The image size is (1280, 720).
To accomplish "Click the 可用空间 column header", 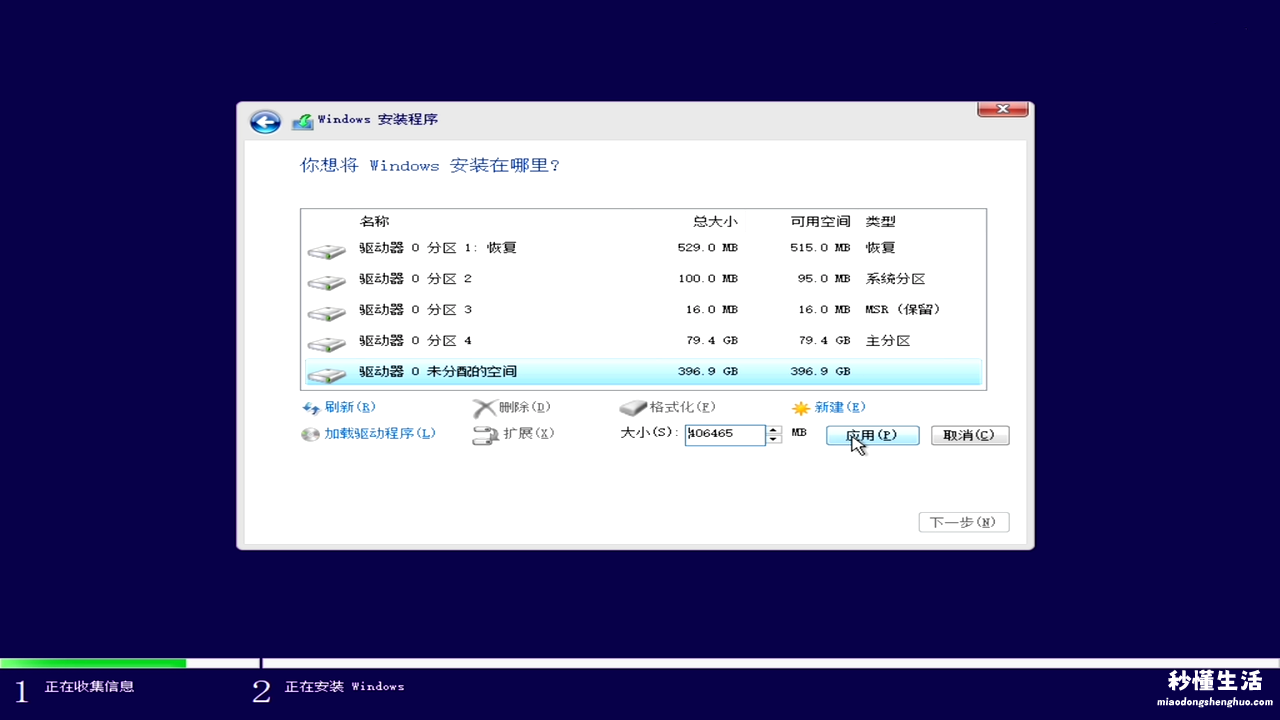I will pos(820,221).
